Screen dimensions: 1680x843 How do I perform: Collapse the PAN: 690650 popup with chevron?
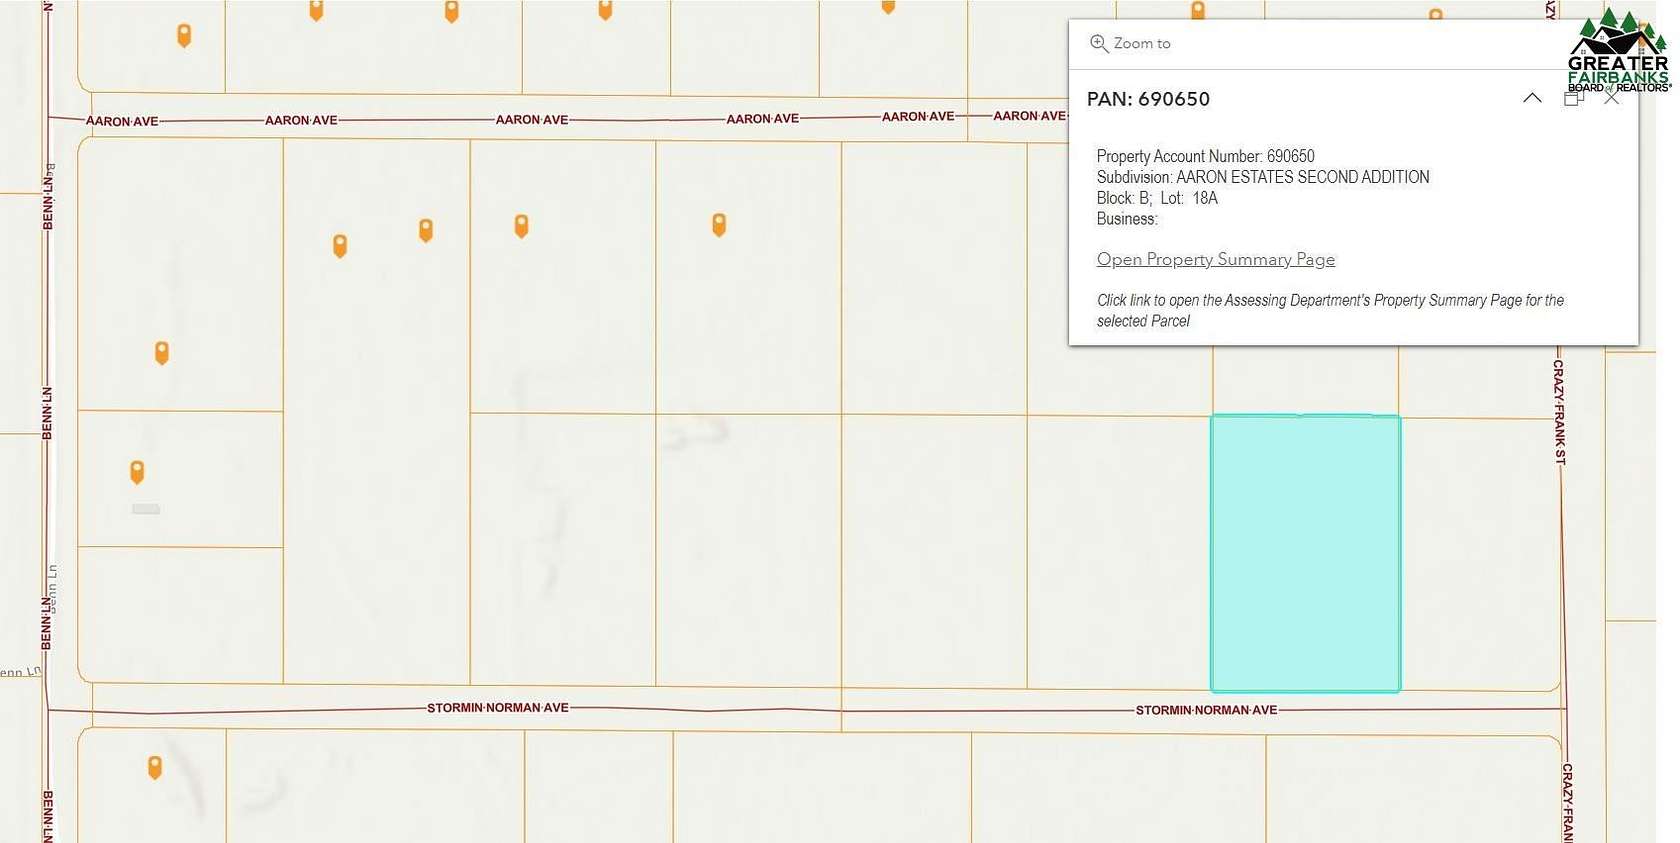[x=1532, y=98]
